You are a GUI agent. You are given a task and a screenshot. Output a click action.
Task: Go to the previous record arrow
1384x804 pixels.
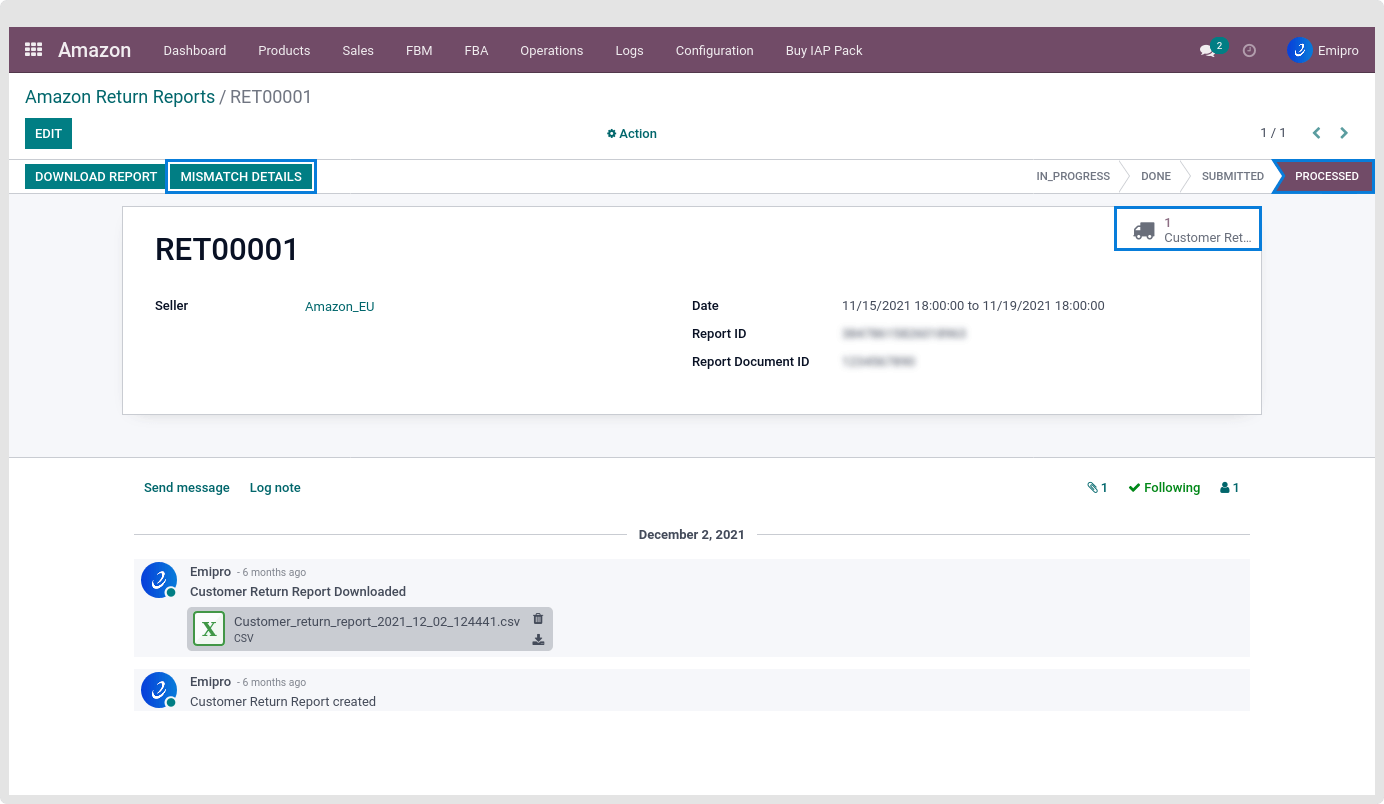pos(1316,133)
